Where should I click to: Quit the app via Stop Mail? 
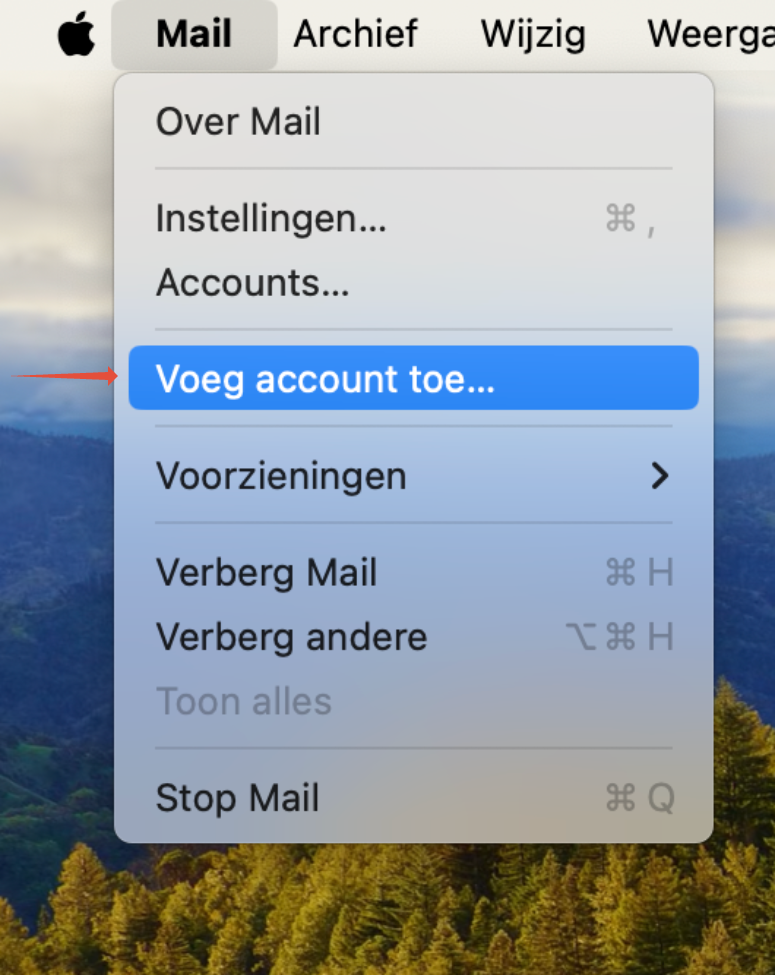(x=414, y=798)
